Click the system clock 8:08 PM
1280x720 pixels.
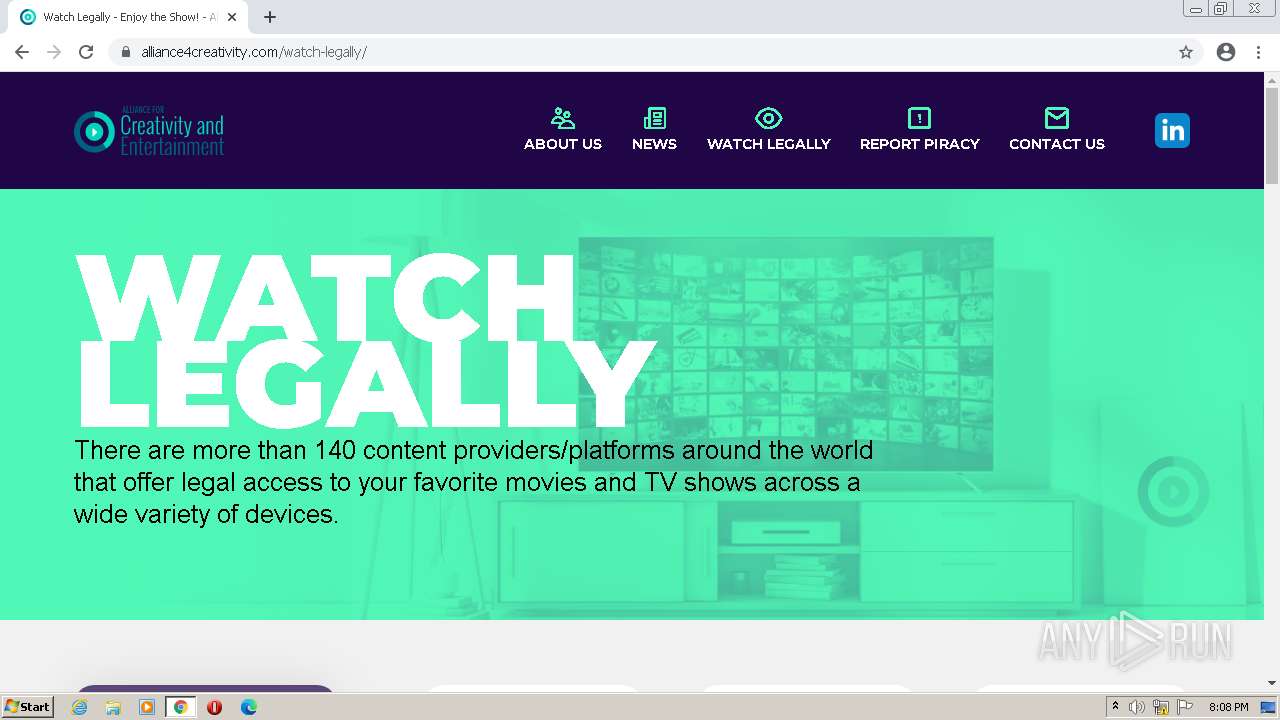tap(1228, 707)
